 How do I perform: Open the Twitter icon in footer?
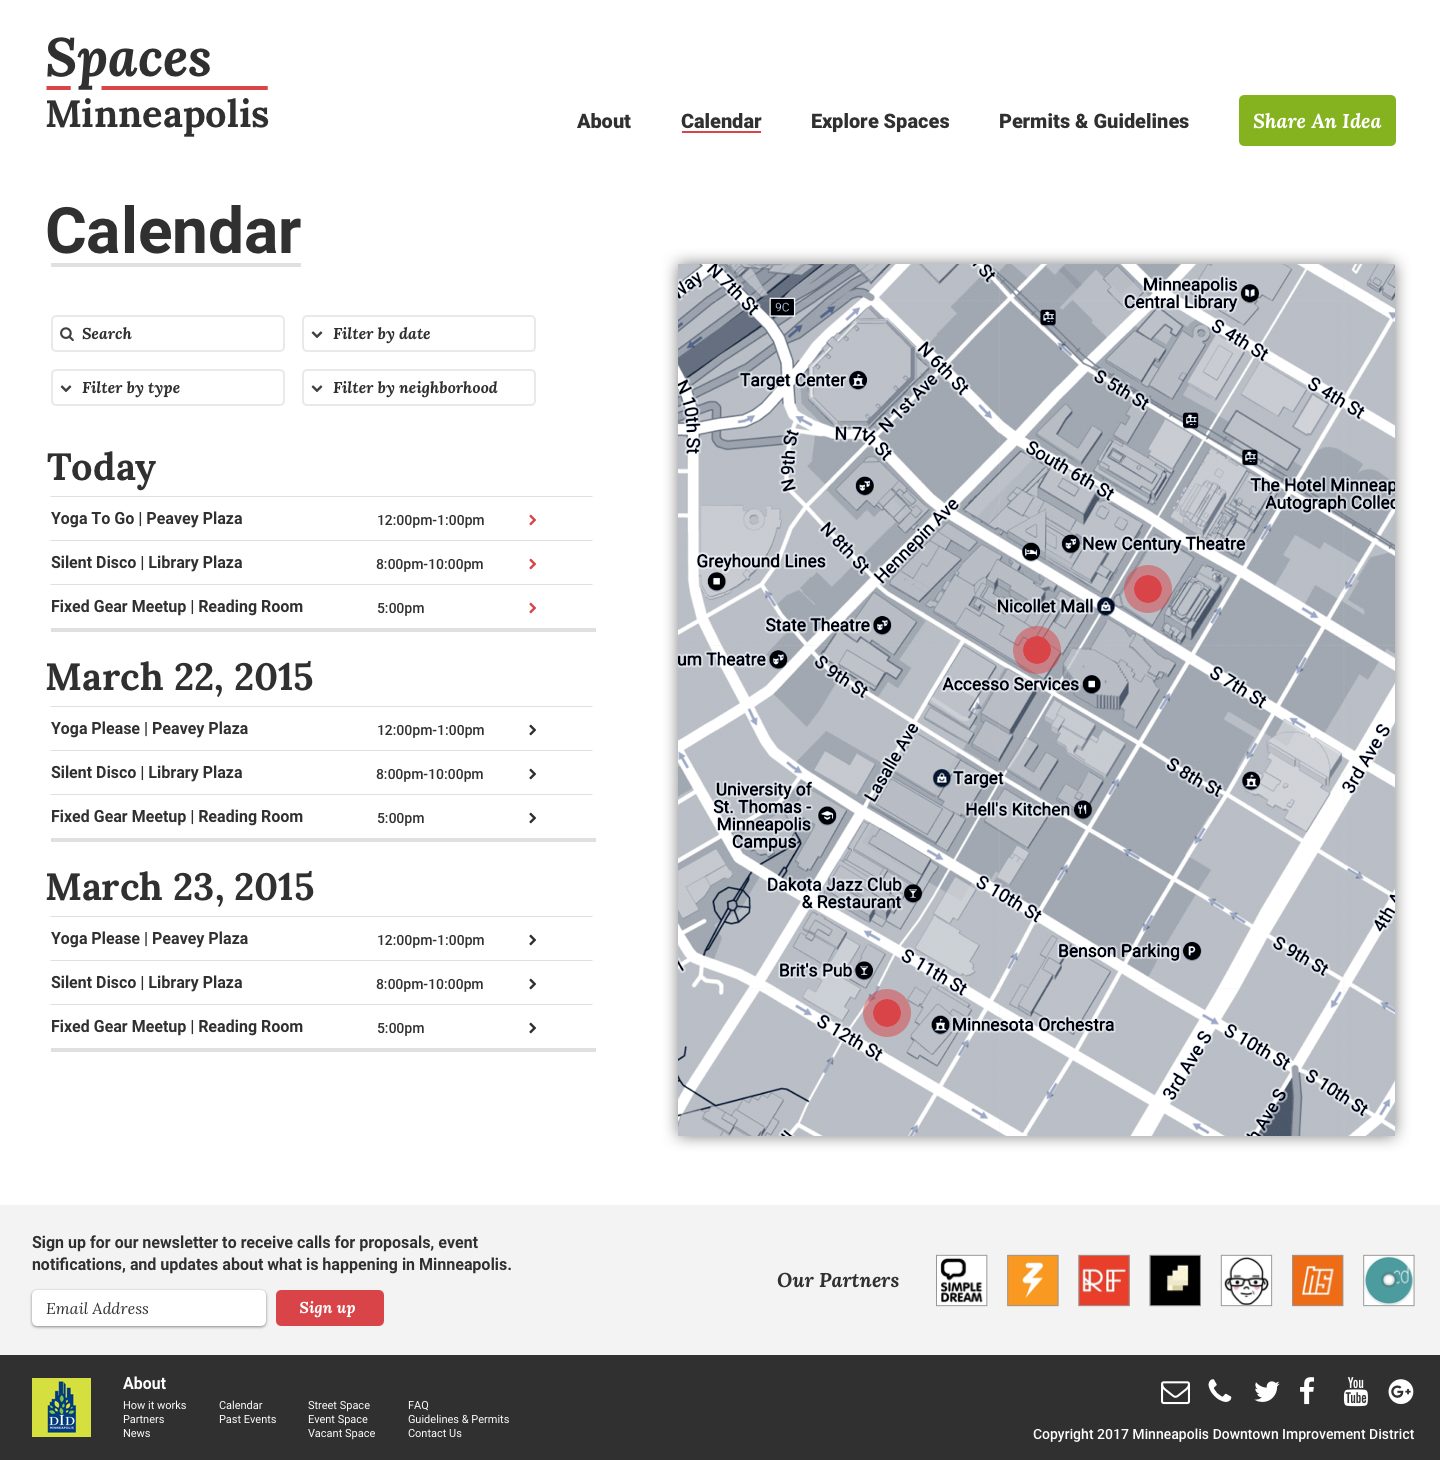click(x=1267, y=1392)
